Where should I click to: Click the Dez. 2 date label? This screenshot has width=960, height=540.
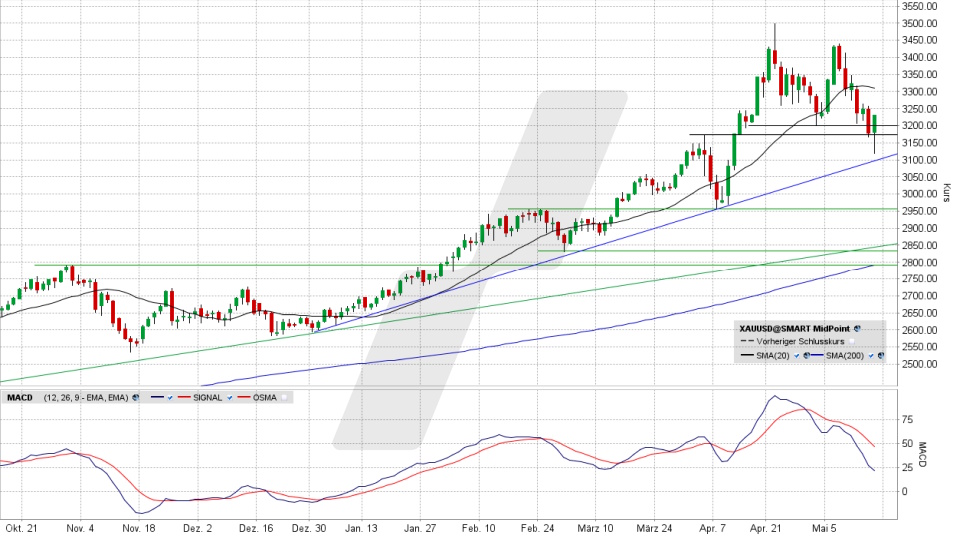tap(197, 528)
